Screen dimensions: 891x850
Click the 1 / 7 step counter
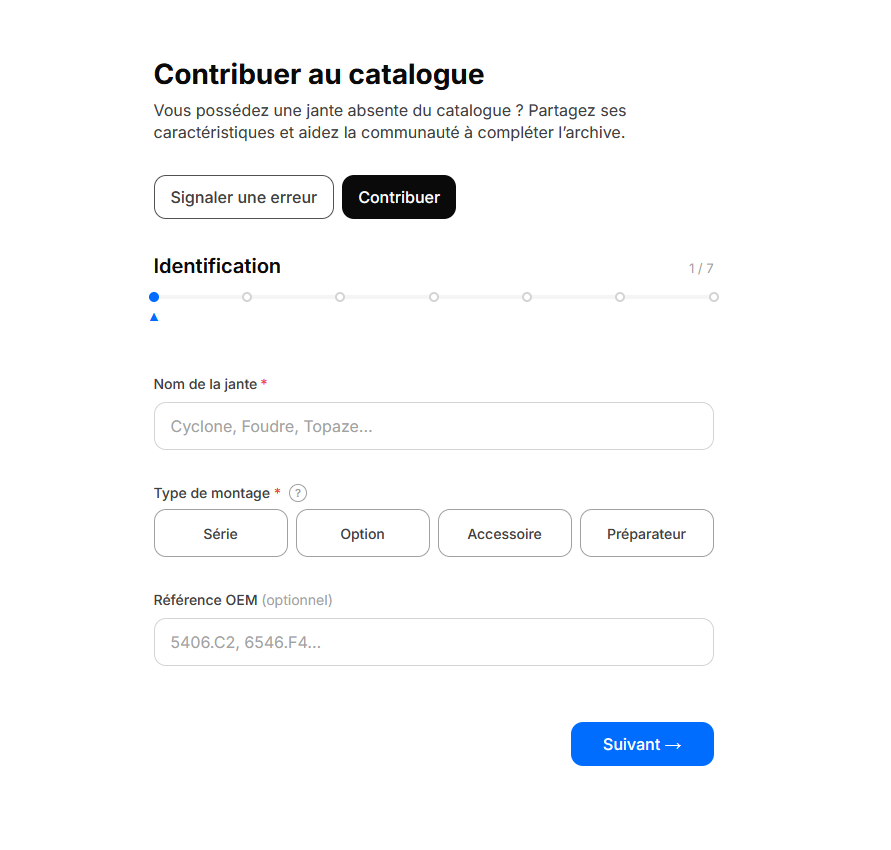[x=701, y=268]
